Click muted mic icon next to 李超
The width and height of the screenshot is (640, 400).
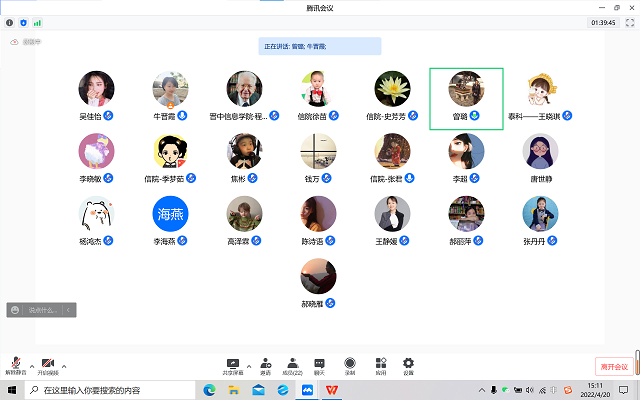coord(474,178)
